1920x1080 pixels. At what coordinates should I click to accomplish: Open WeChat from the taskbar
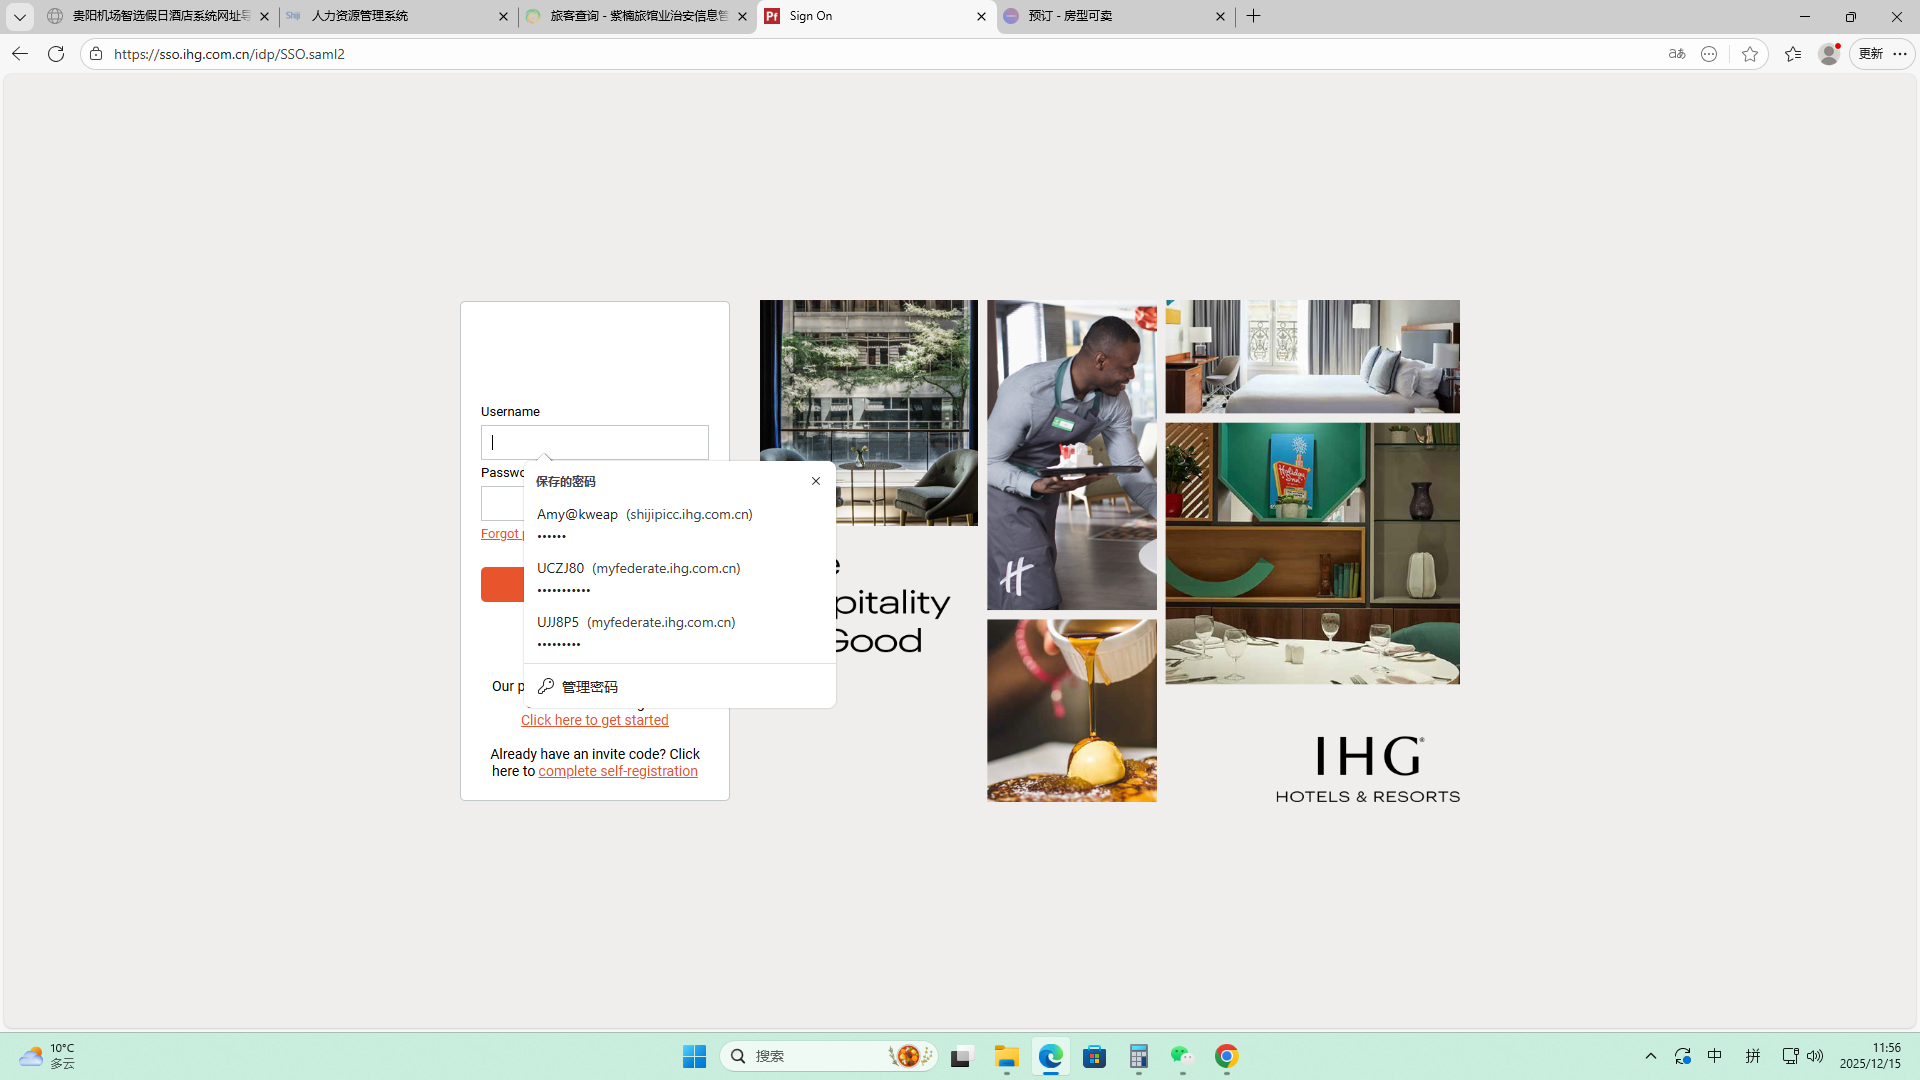pos(1182,1056)
